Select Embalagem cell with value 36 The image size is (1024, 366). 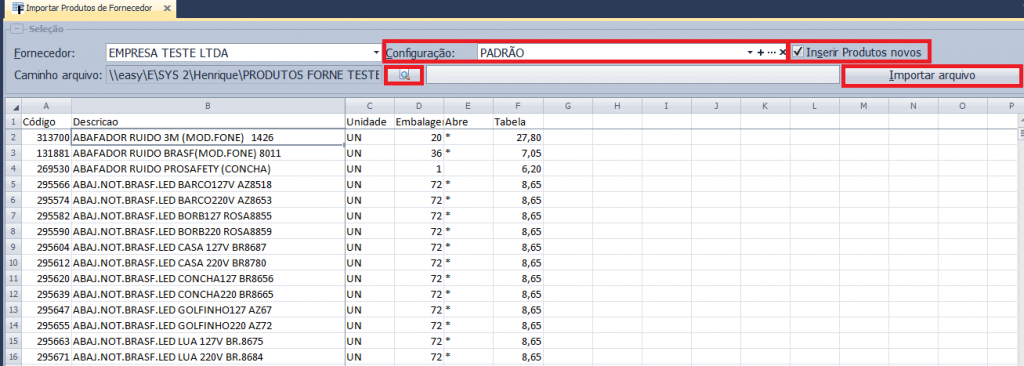coord(419,153)
